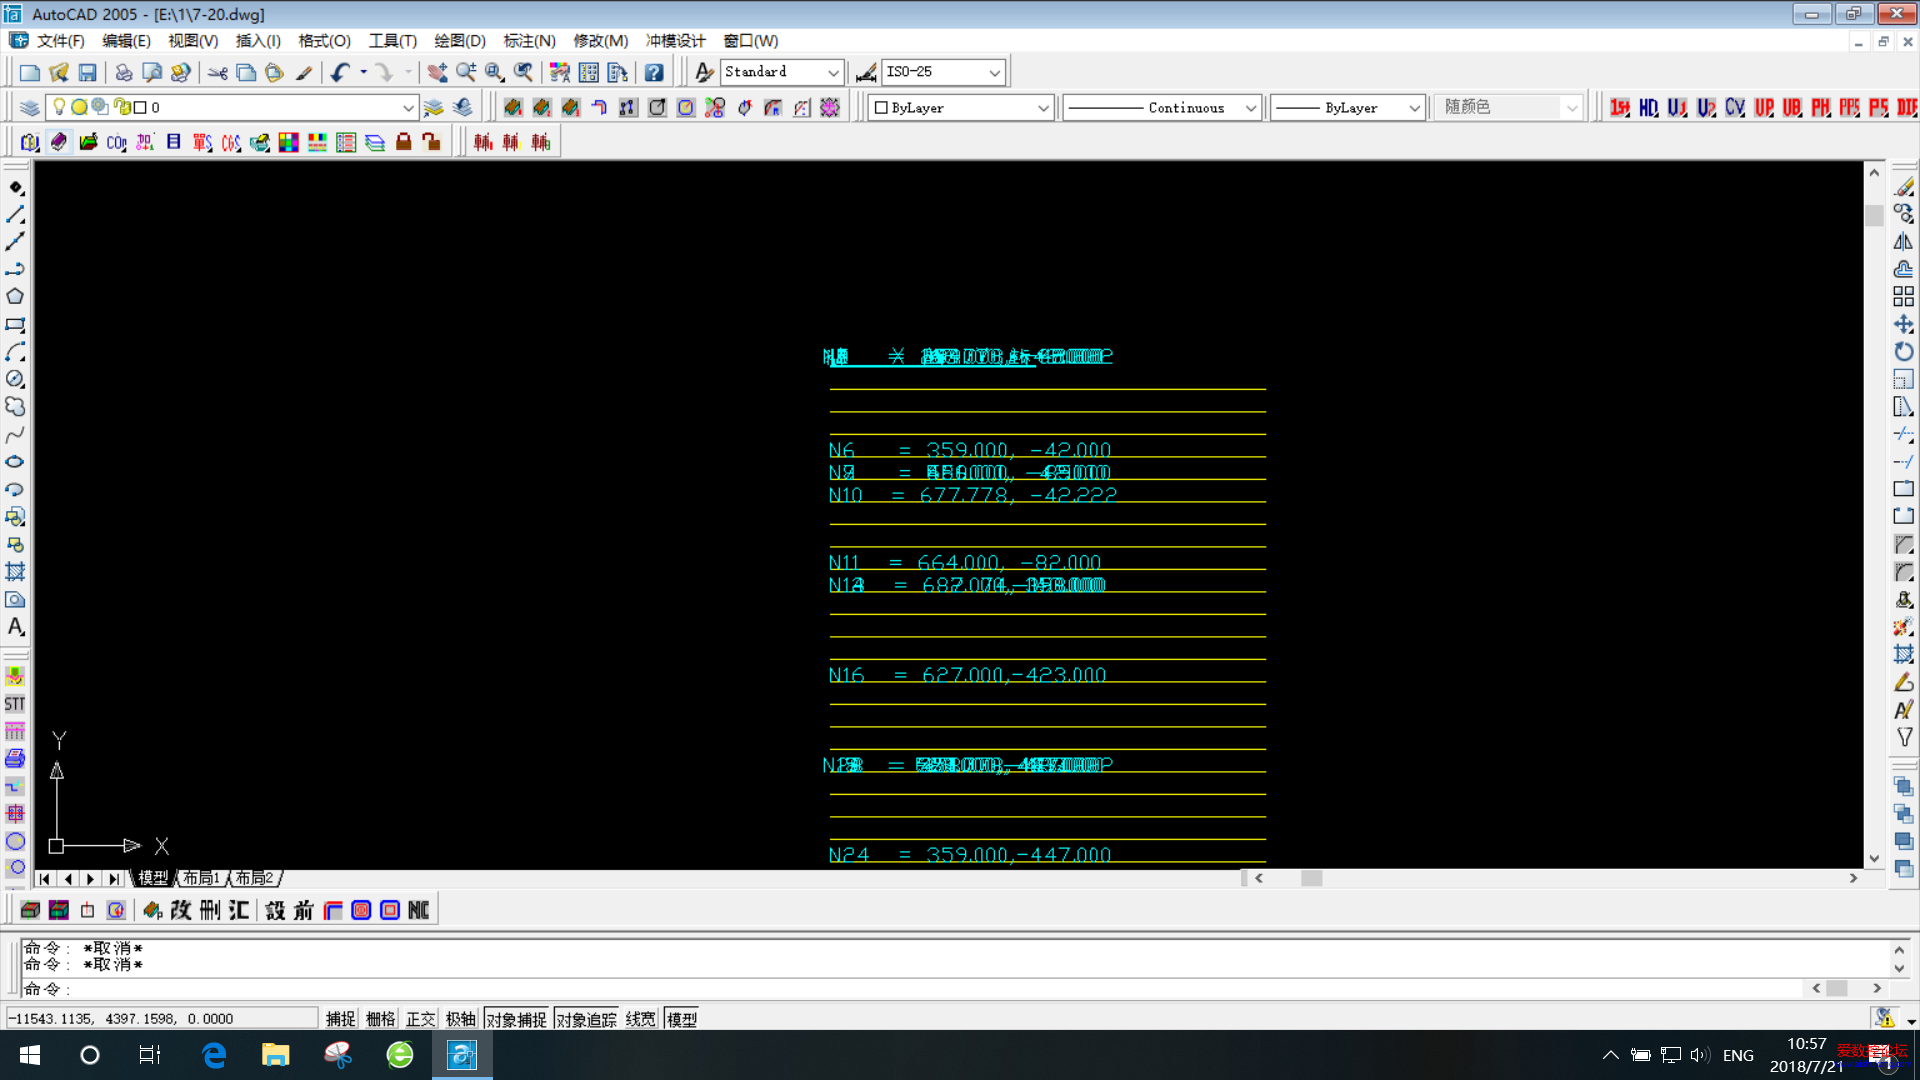Toggle 栅格 grid display

pos(380,1019)
